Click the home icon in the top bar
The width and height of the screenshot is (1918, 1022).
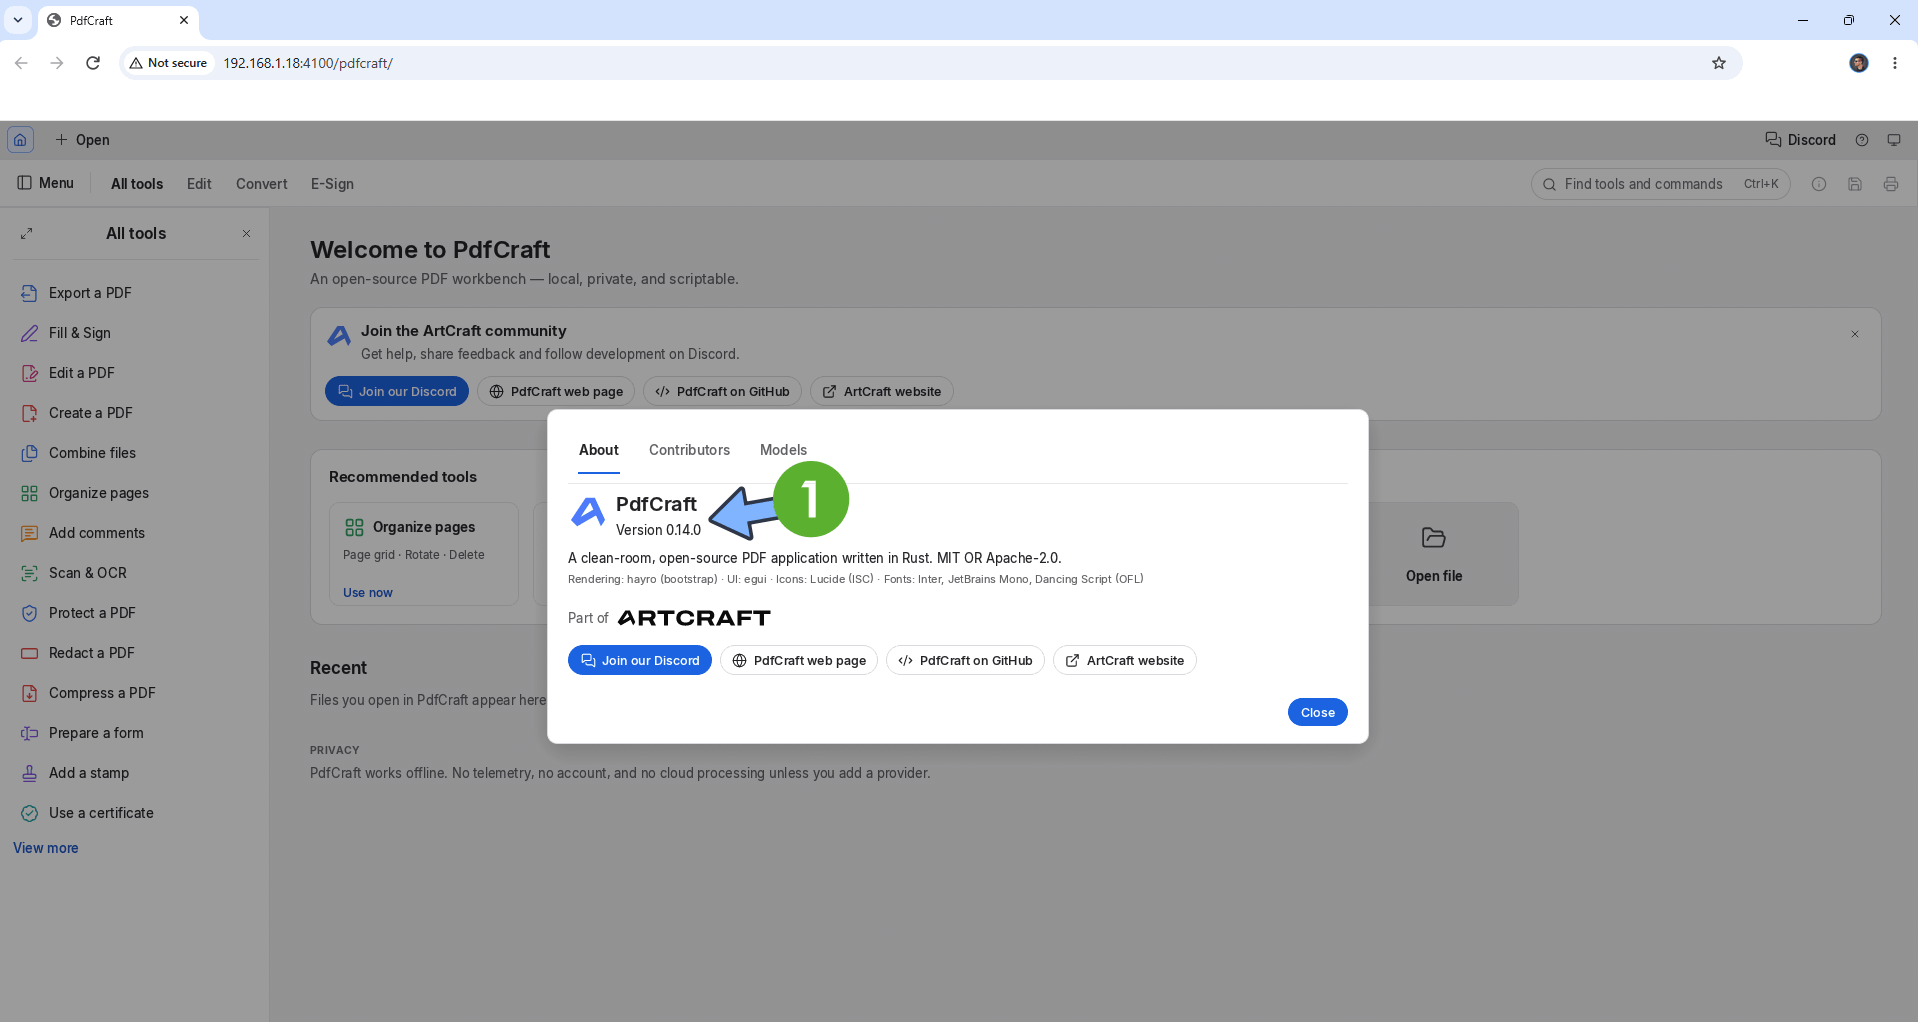coord(20,140)
